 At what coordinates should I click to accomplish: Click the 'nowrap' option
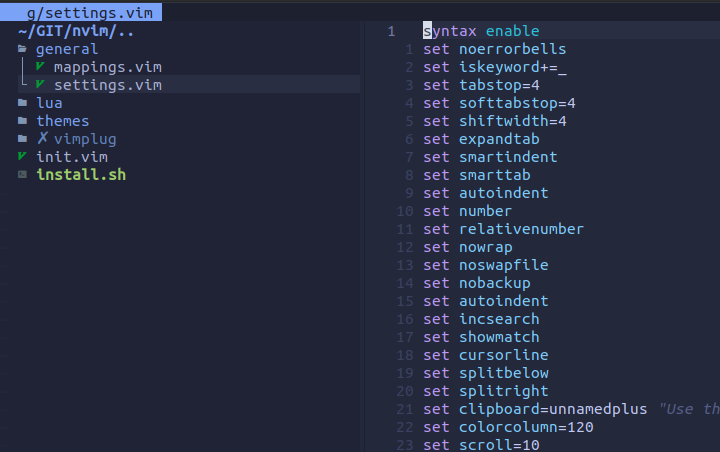click(486, 247)
